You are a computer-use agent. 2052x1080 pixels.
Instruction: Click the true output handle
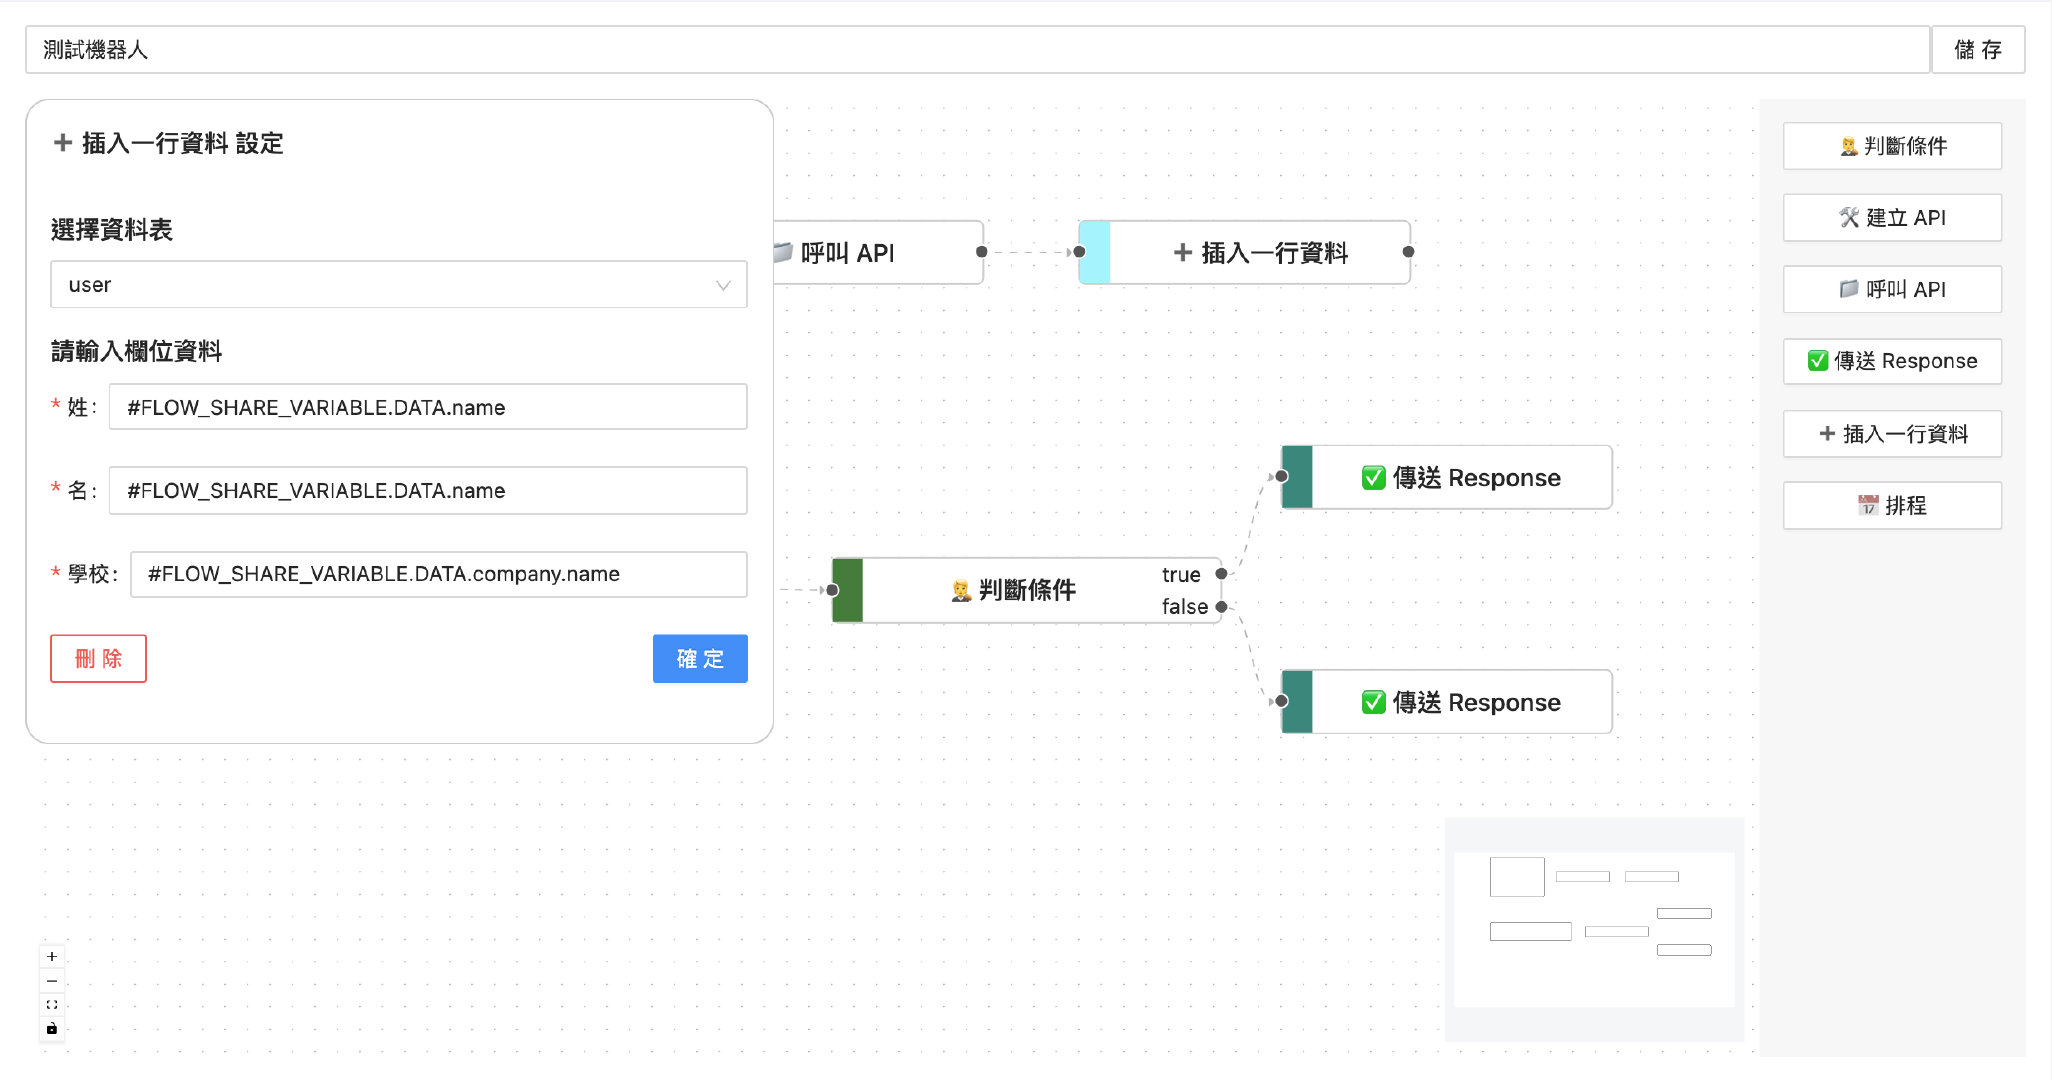coord(1221,574)
